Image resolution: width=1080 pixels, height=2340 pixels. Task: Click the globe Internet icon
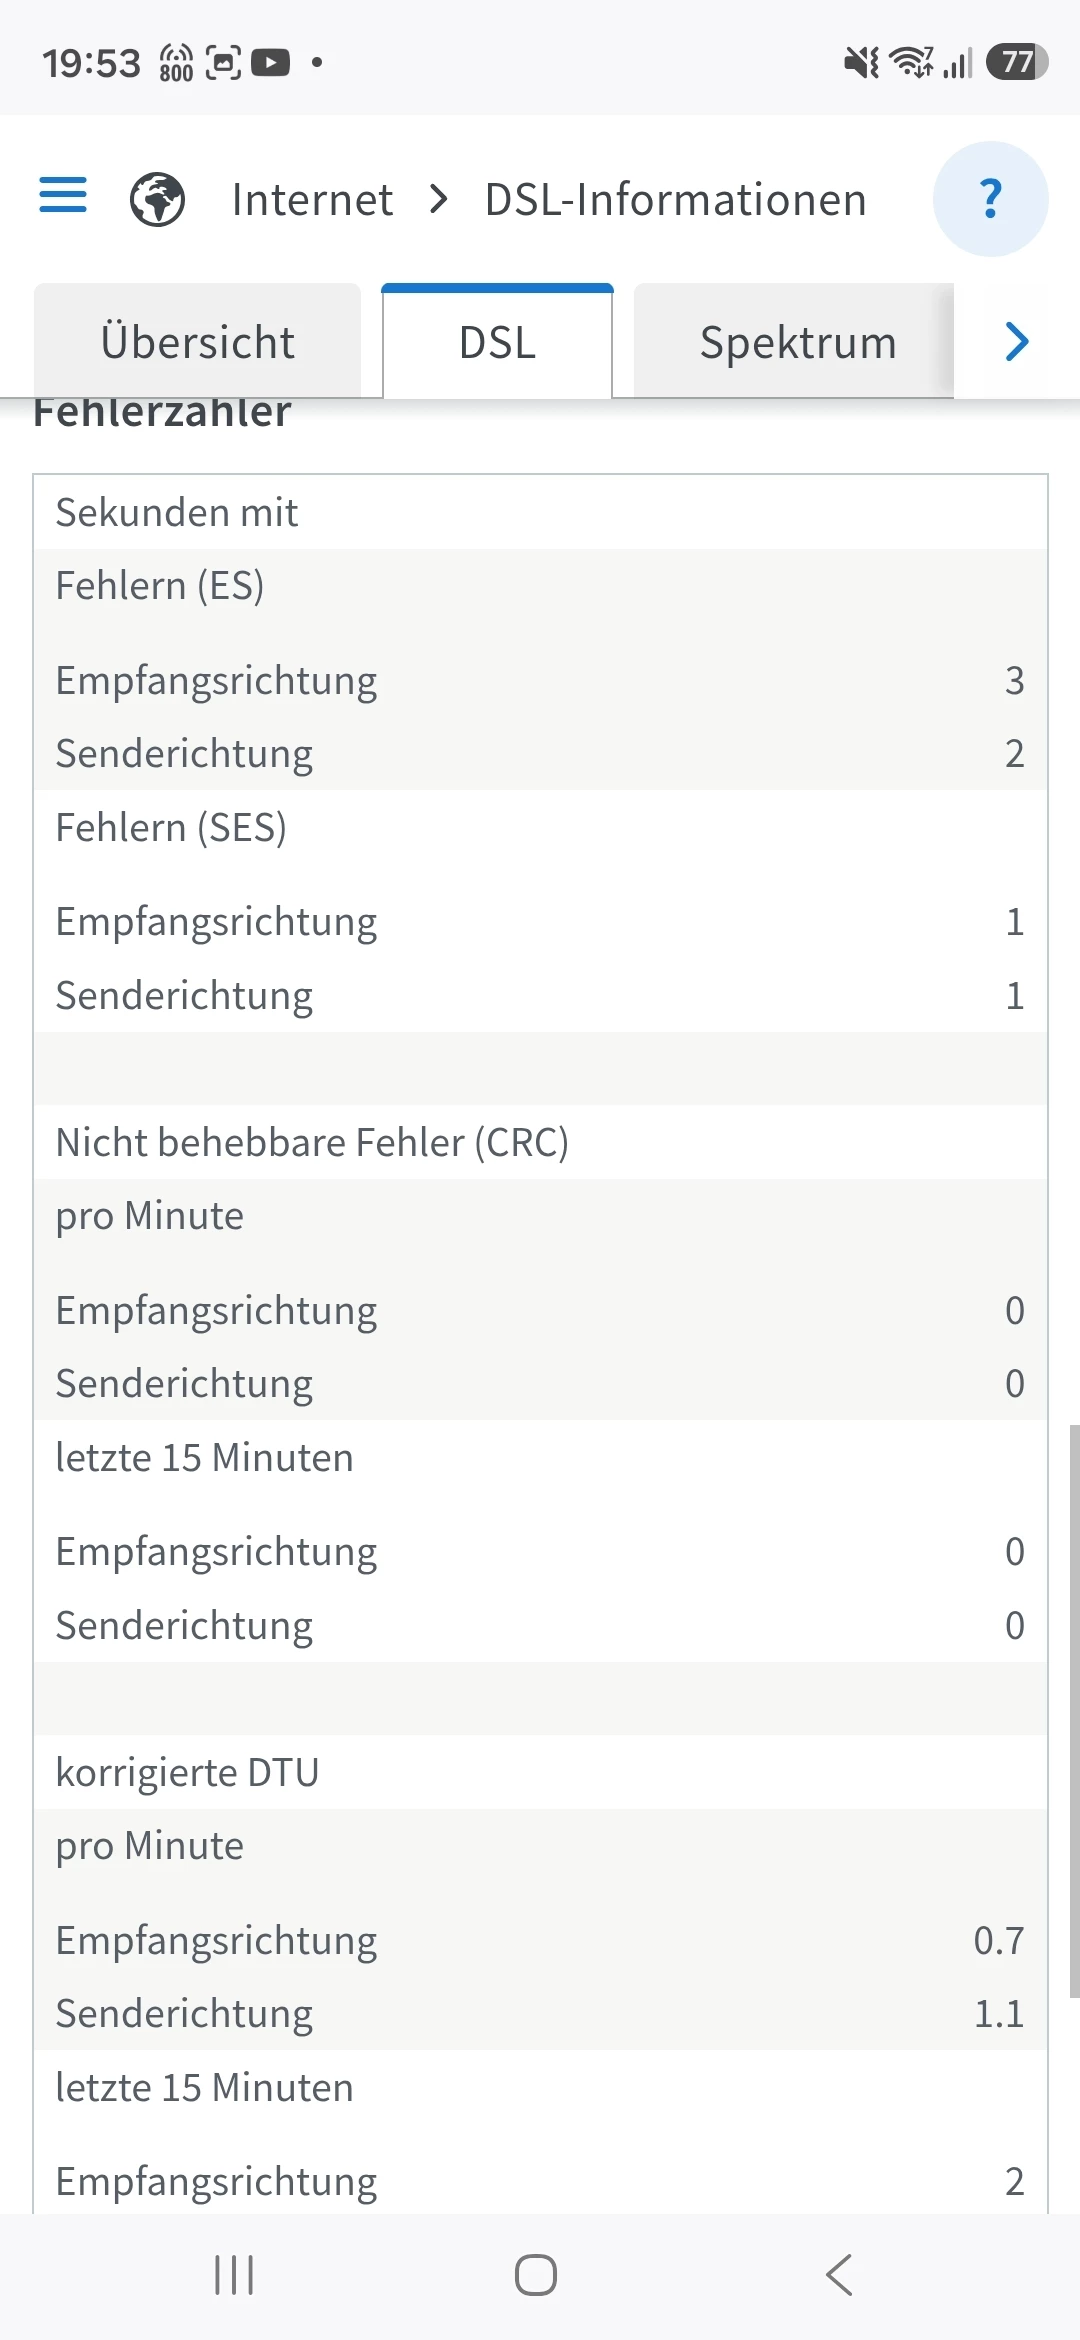coord(157,199)
